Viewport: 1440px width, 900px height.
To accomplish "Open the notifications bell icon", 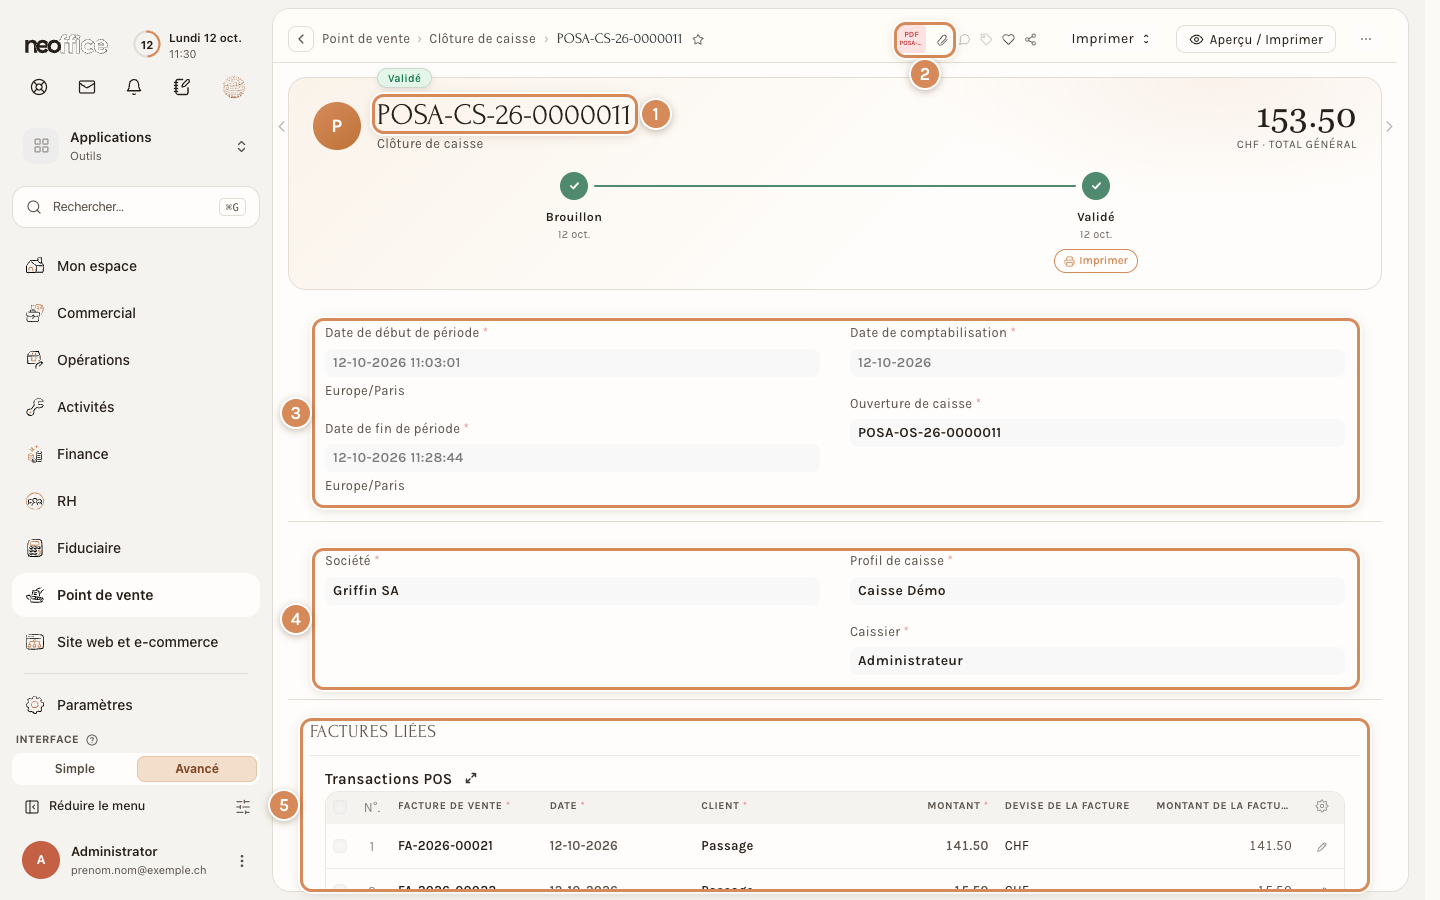I will pyautogui.click(x=134, y=87).
